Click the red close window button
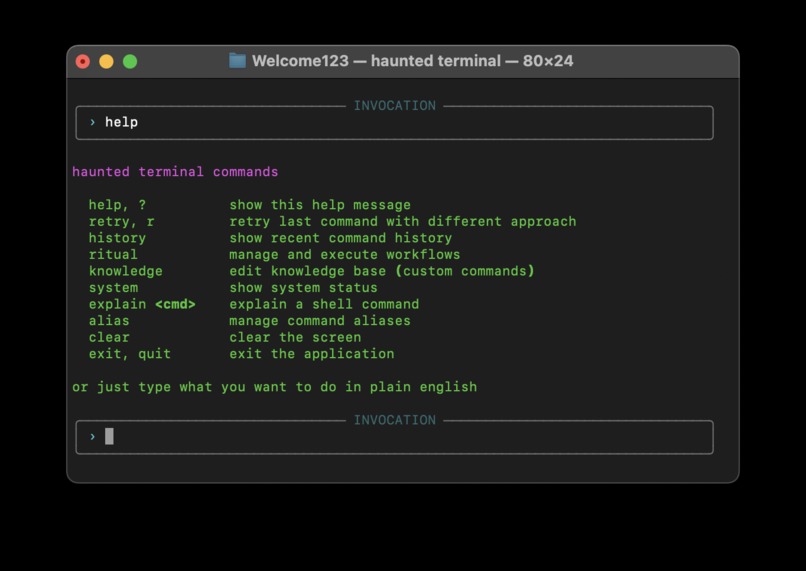The height and width of the screenshot is (571, 806). coord(83,62)
